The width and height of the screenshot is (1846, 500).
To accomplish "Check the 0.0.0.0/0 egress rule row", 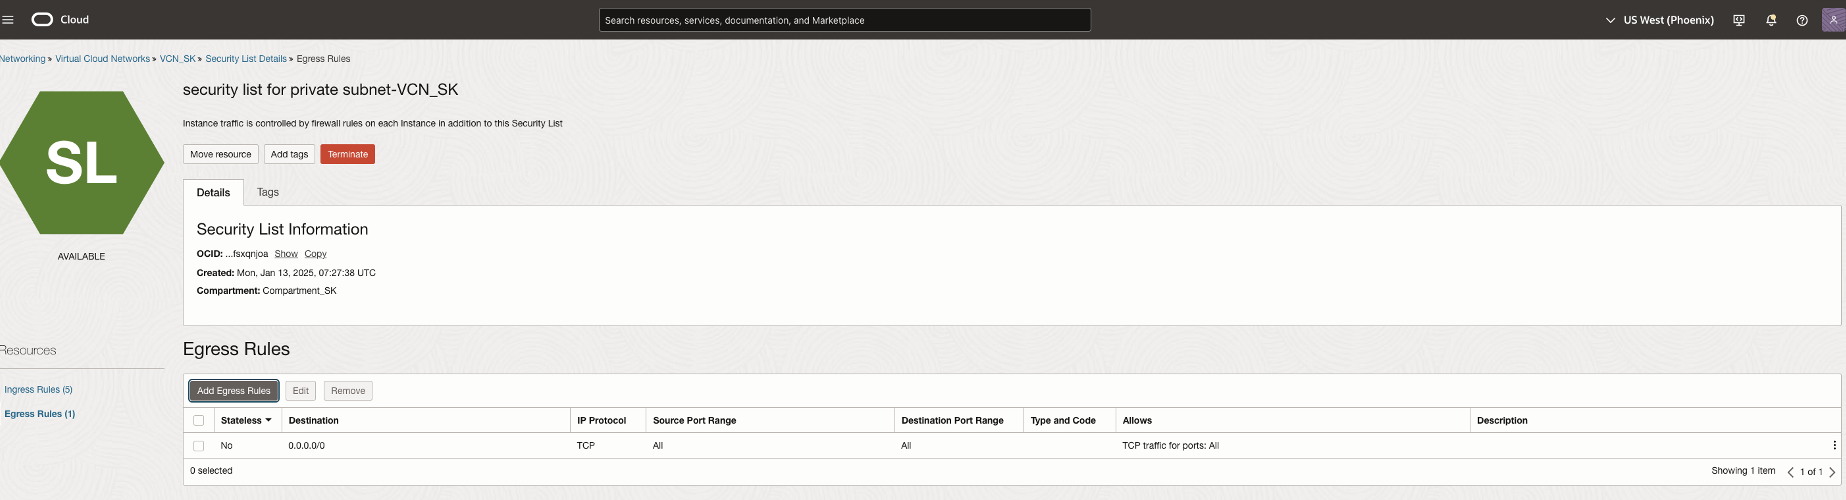I will click(x=198, y=446).
